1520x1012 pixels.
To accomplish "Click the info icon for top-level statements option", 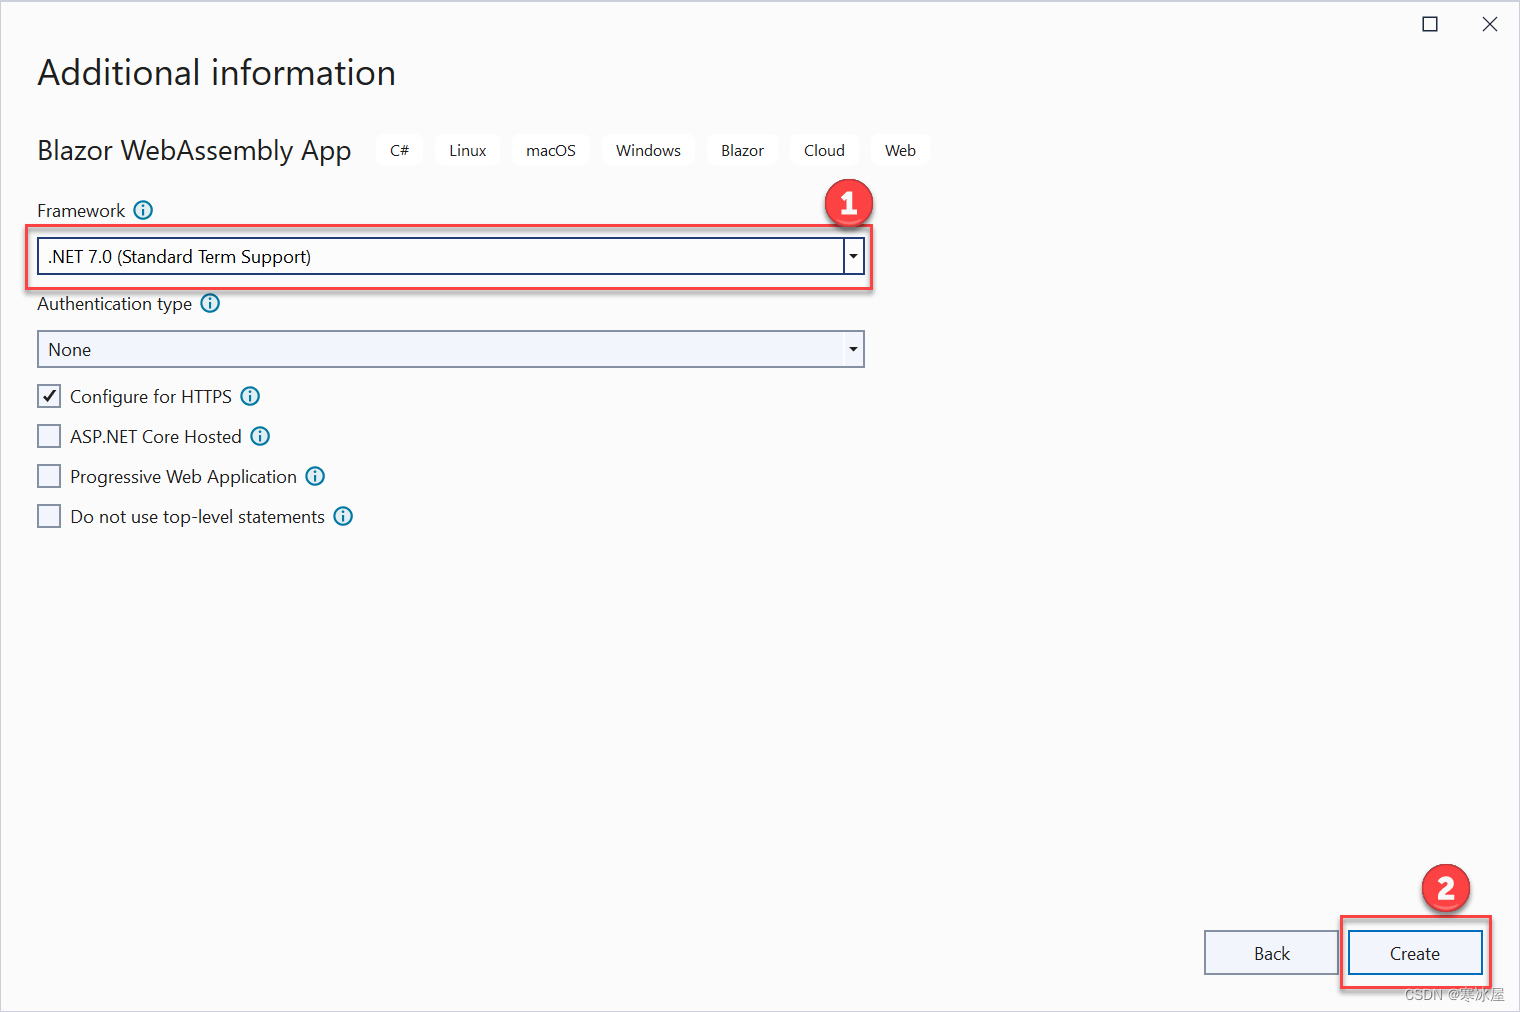I will tap(343, 516).
